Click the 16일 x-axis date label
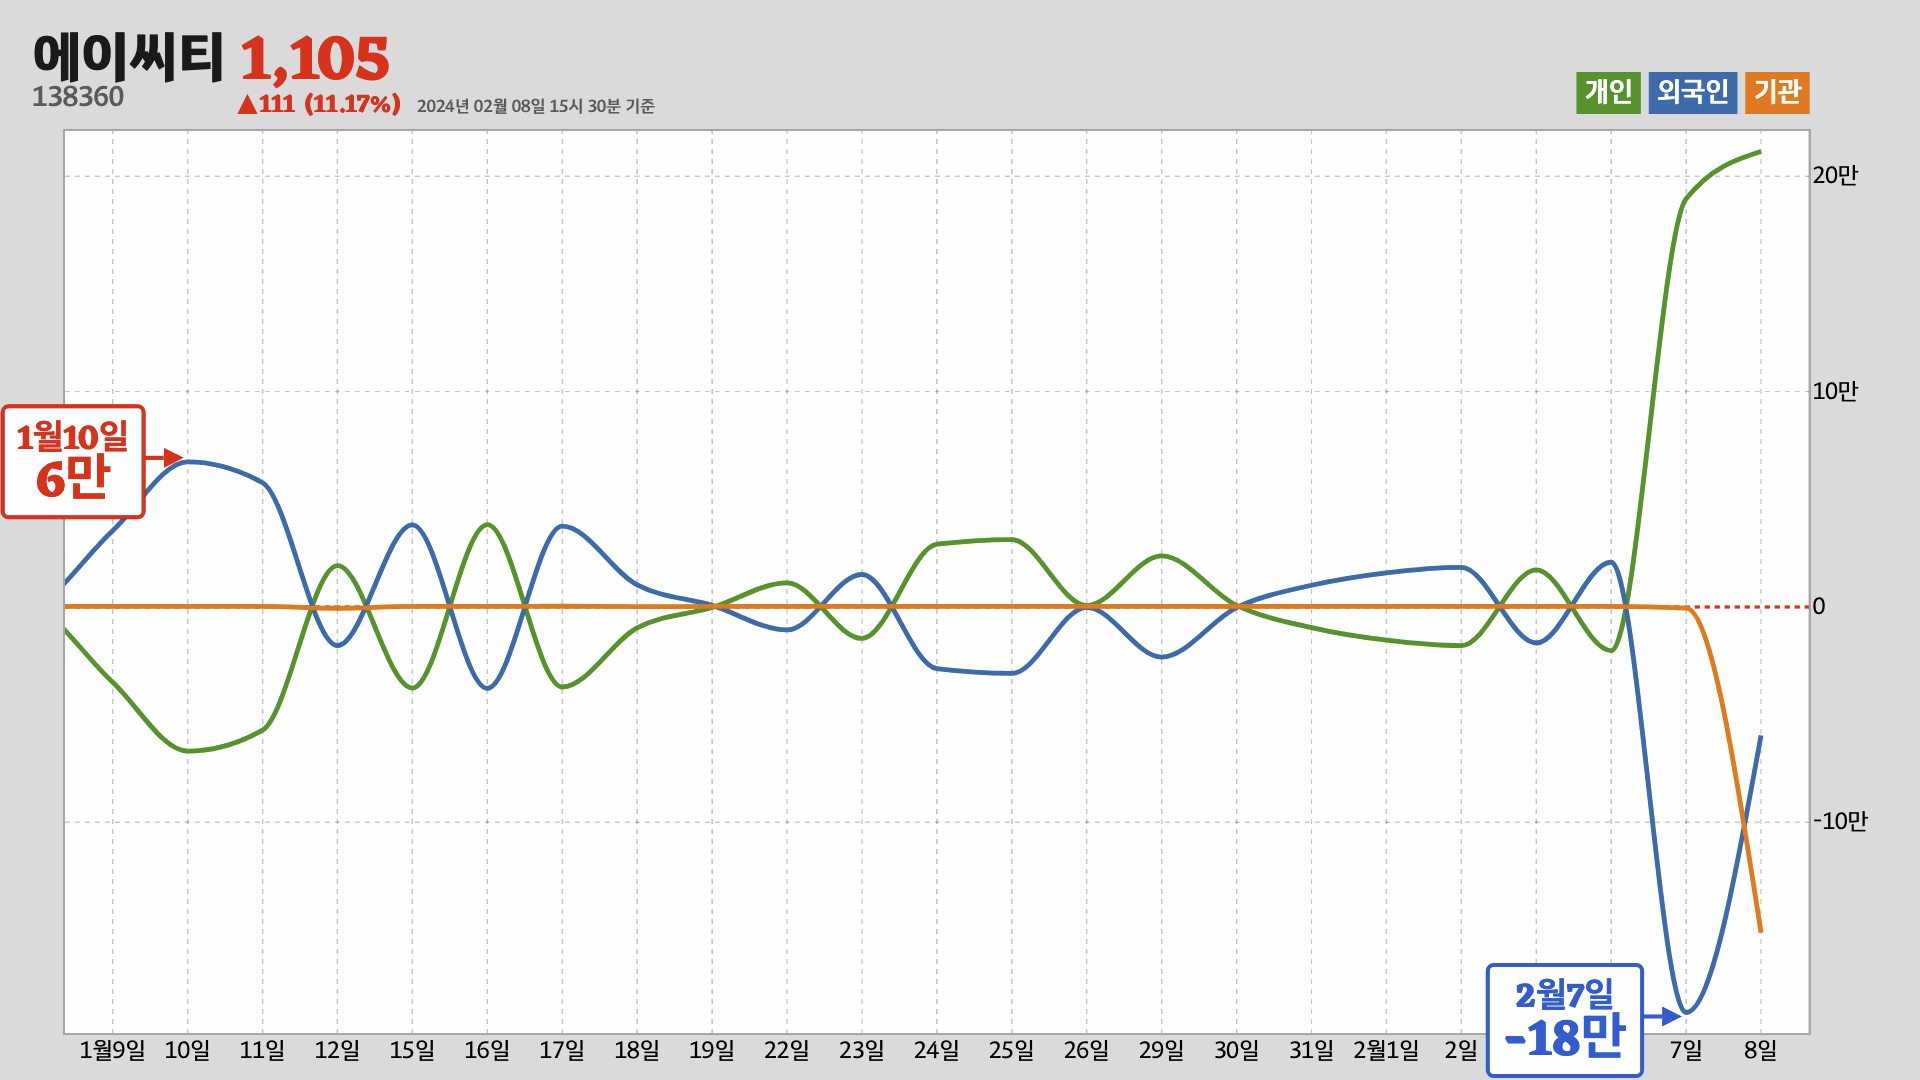 tap(487, 1051)
